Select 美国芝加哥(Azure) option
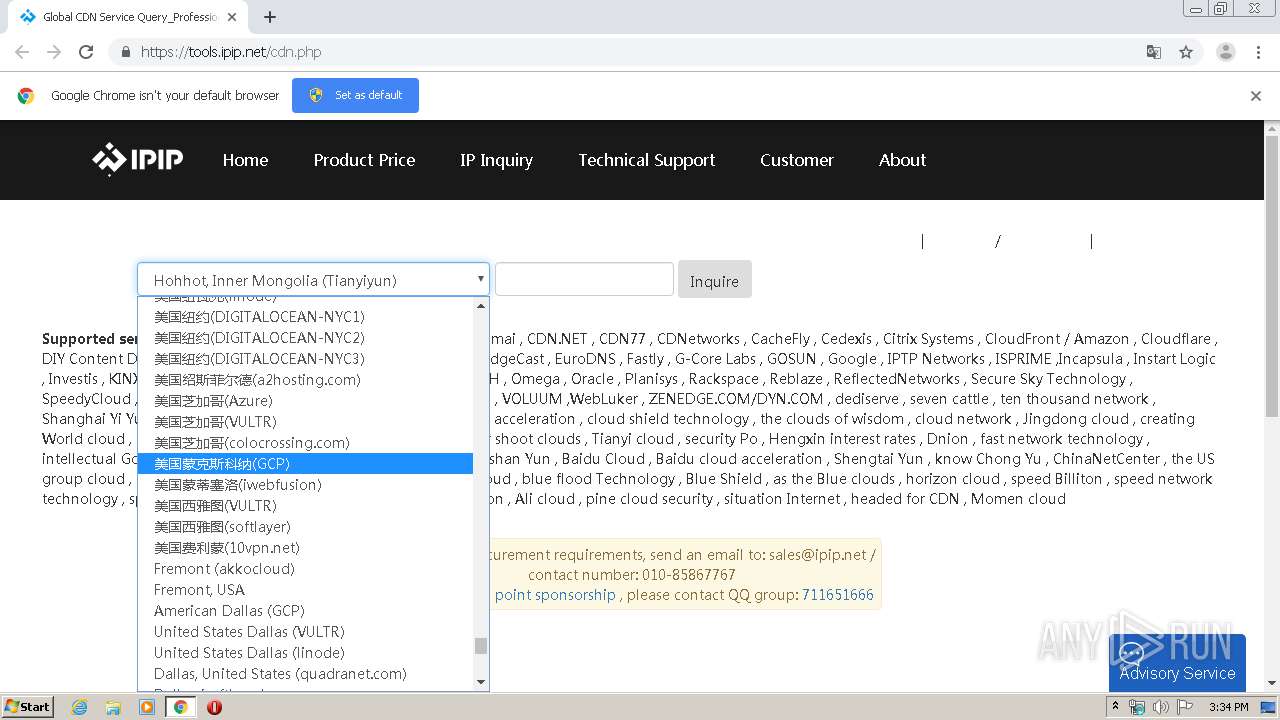 point(305,401)
